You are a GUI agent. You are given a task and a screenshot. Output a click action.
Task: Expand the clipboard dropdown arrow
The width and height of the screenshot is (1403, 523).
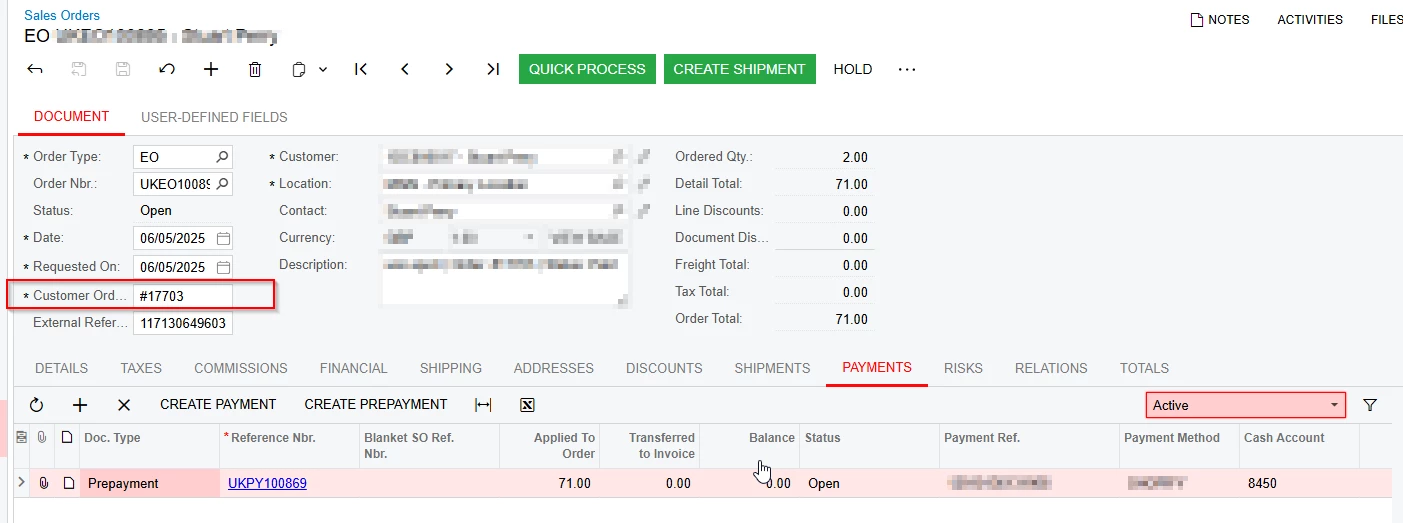(x=323, y=69)
